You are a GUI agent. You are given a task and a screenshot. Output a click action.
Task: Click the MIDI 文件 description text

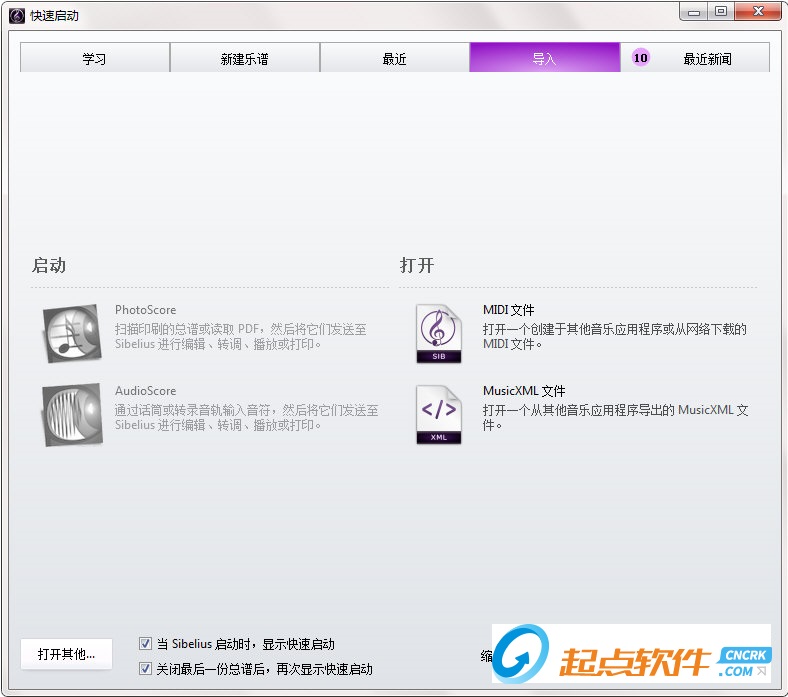point(615,336)
